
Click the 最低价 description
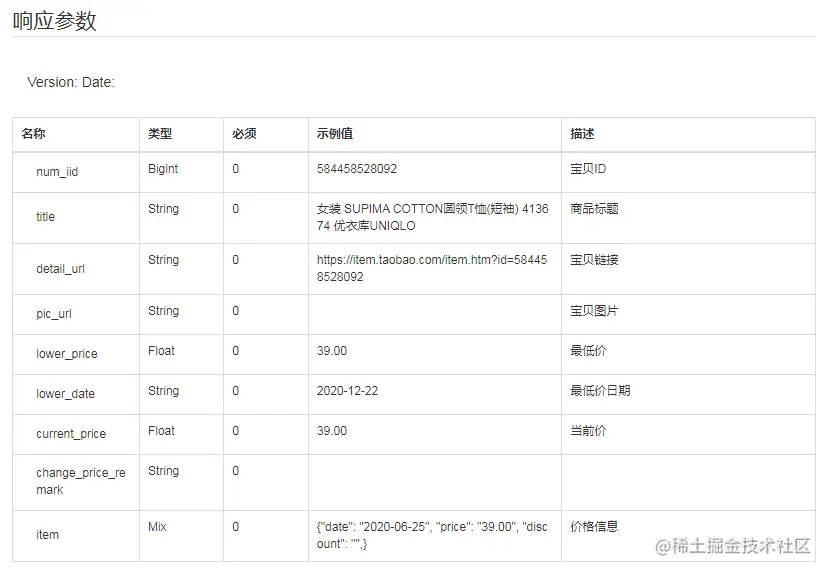588,351
